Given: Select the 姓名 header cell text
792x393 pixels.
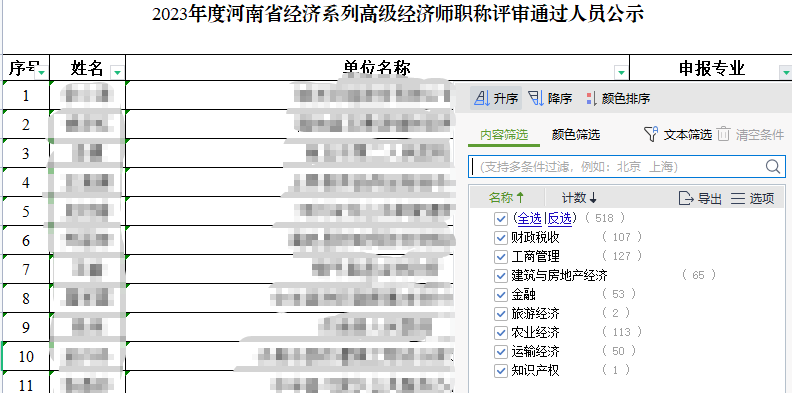Looking at the screenshot, I should coord(87,68).
